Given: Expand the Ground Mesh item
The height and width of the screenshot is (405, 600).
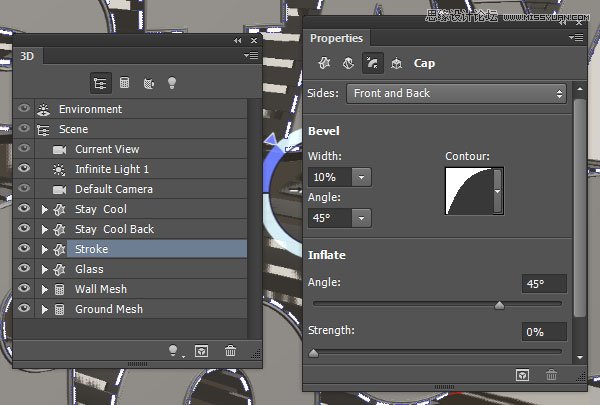Looking at the screenshot, I should click(45, 309).
